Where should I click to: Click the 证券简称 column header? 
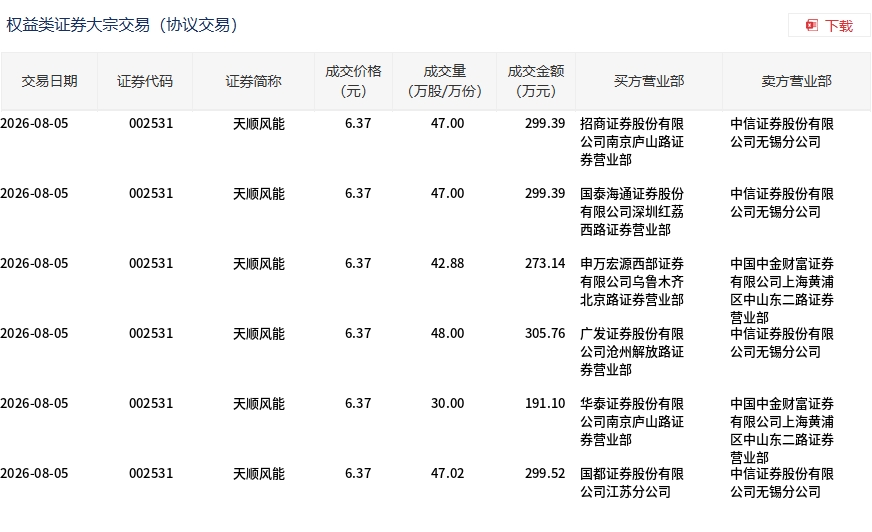click(253, 81)
